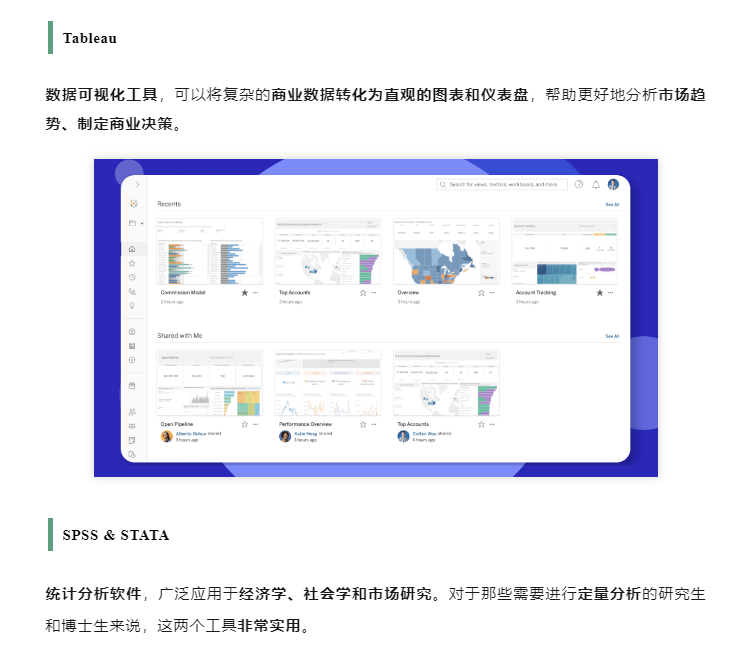This screenshot has height=649, width=750.
Task: Favorite Top Accounts in the Recents row with its star
Action: [x=363, y=293]
